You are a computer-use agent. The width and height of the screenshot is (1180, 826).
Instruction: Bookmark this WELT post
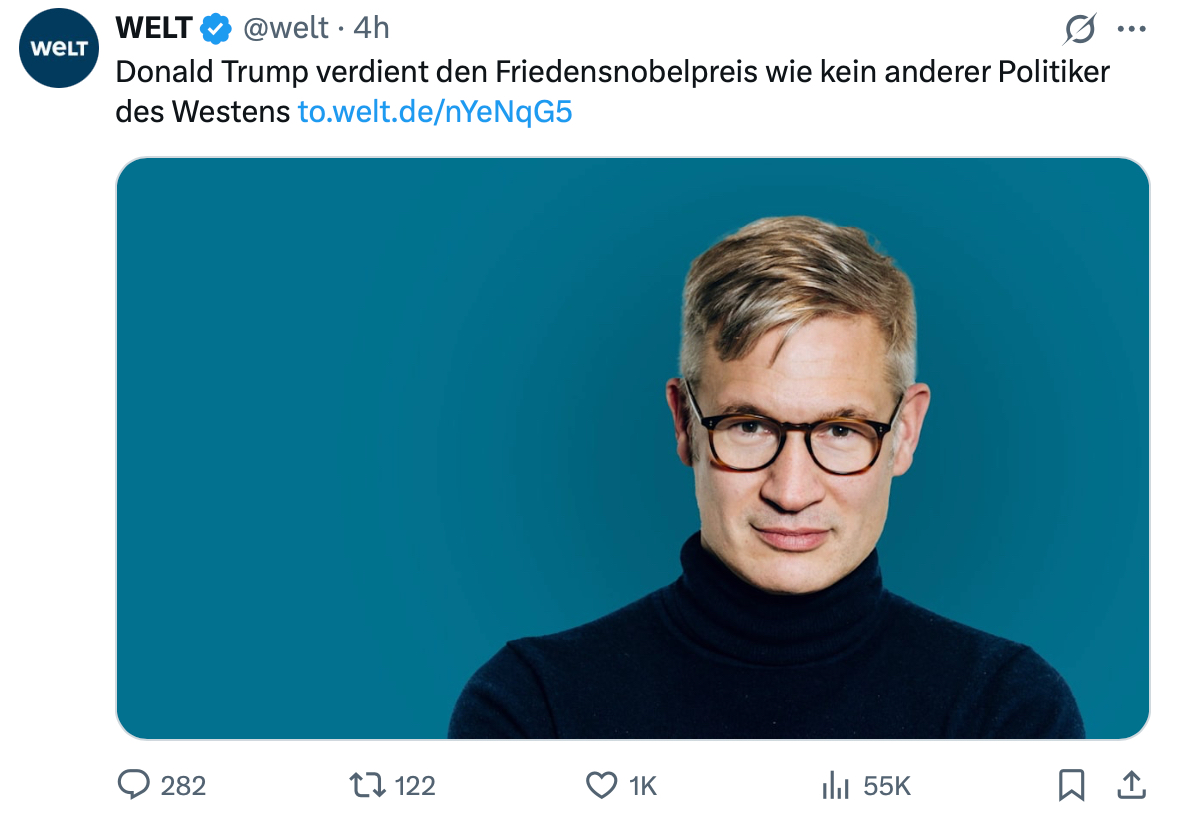1071,786
